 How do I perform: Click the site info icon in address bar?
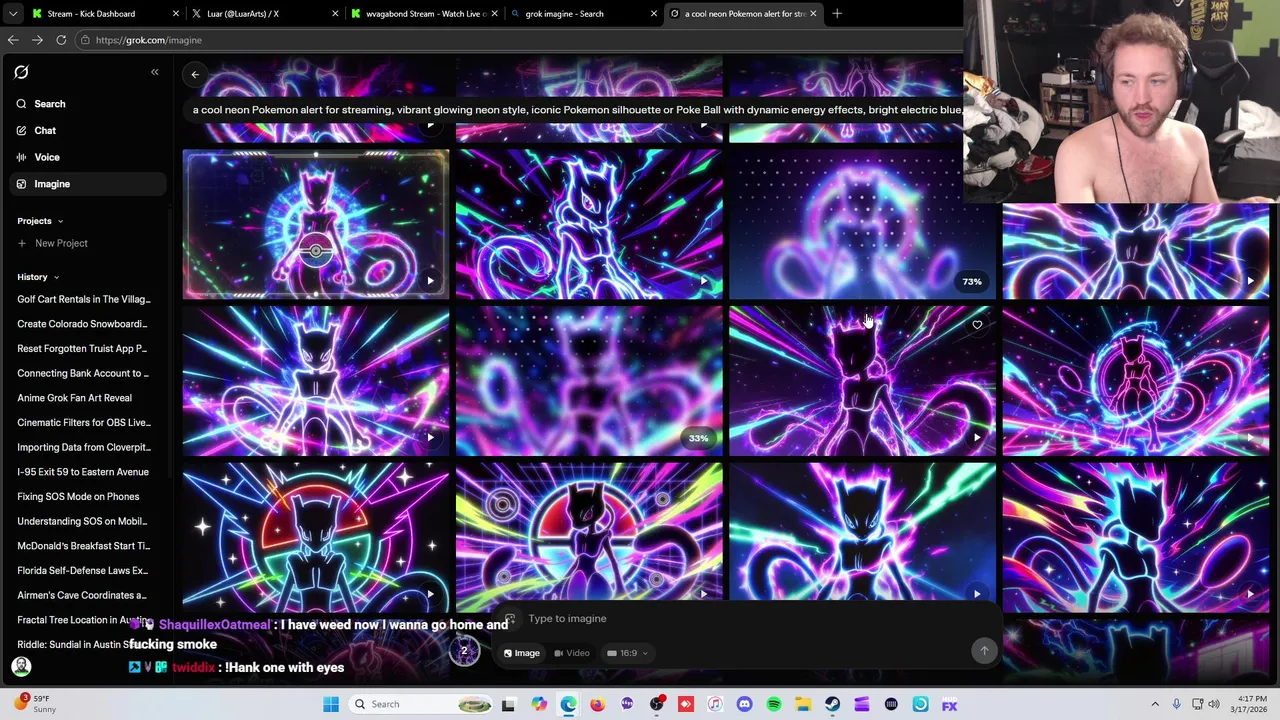click(86, 40)
